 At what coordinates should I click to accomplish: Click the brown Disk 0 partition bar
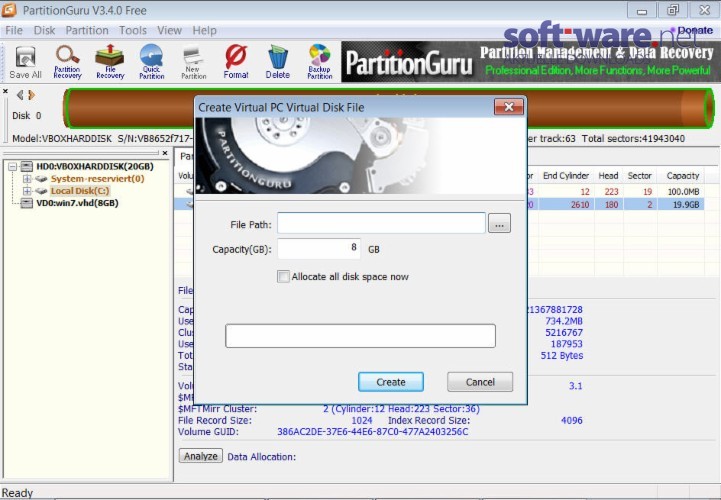pyautogui.click(x=389, y=109)
